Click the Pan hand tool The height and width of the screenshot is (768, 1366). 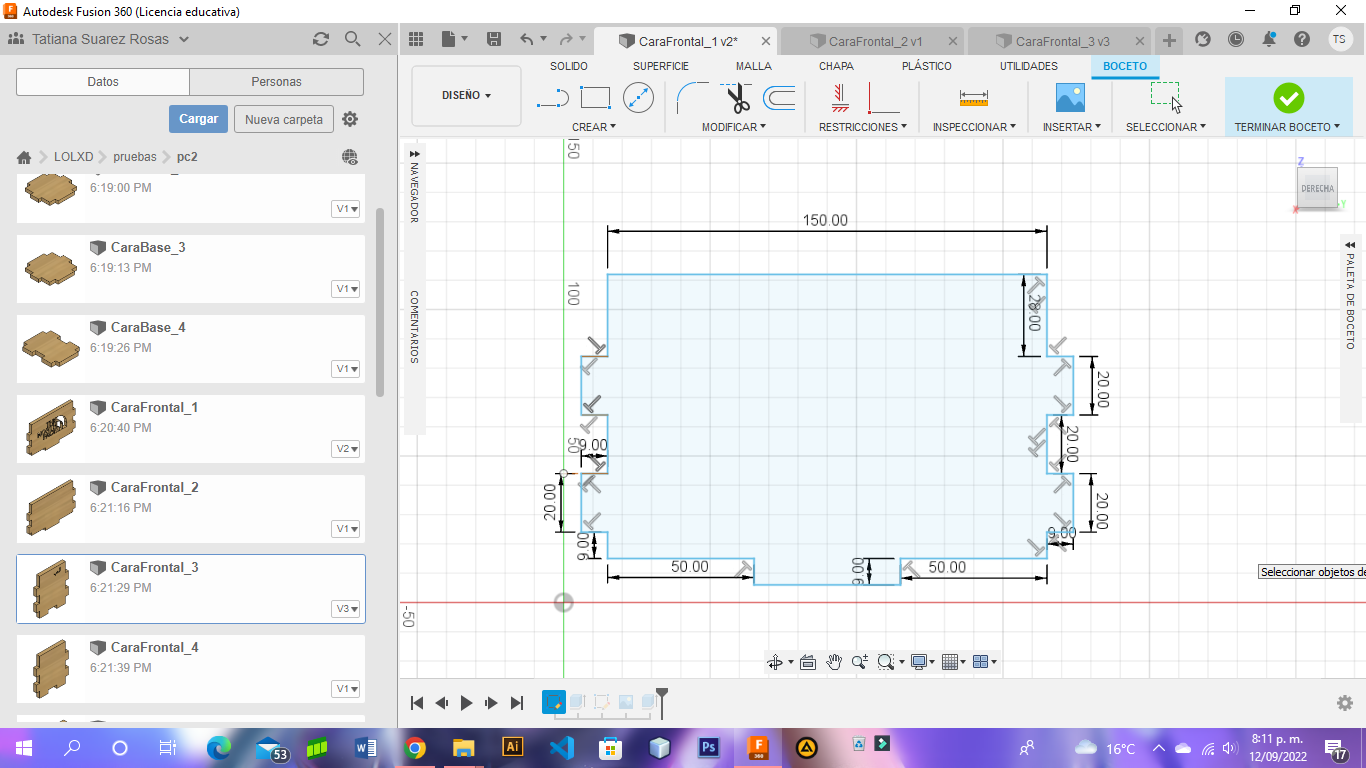click(x=834, y=662)
